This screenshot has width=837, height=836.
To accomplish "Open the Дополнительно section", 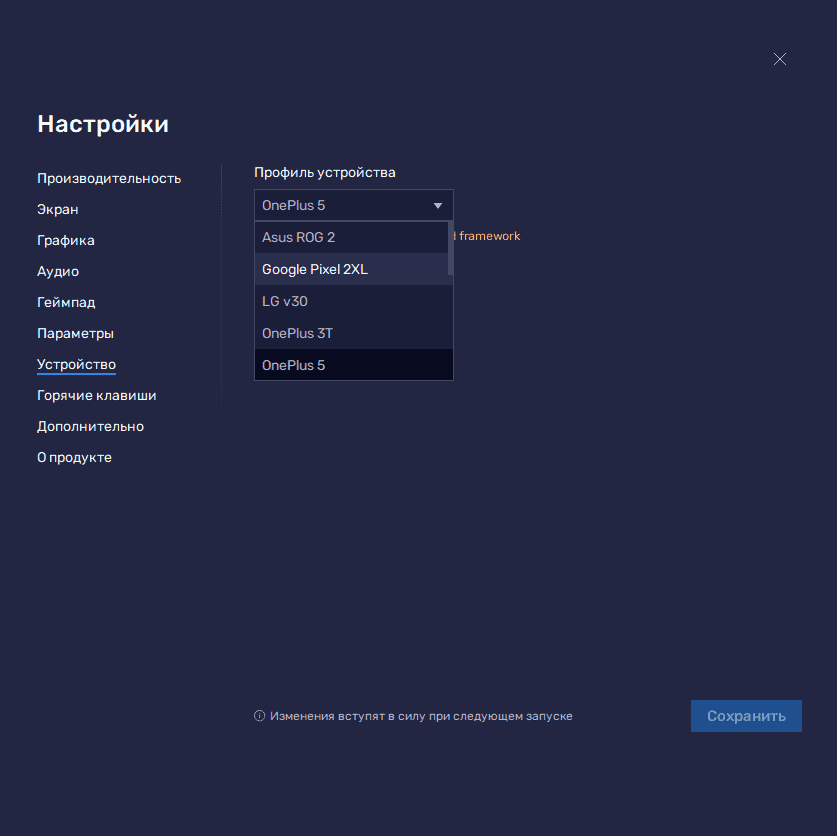I will pyautogui.click(x=90, y=426).
